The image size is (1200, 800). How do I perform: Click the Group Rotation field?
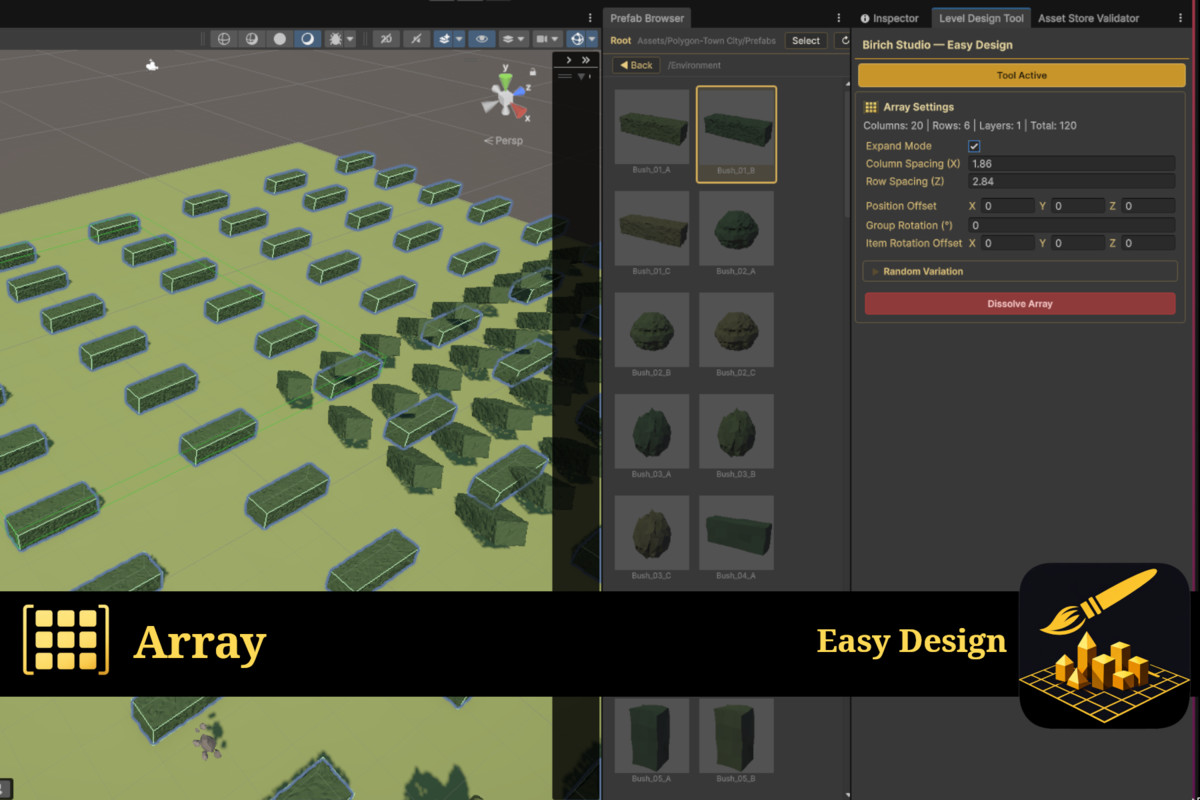[1071, 225]
